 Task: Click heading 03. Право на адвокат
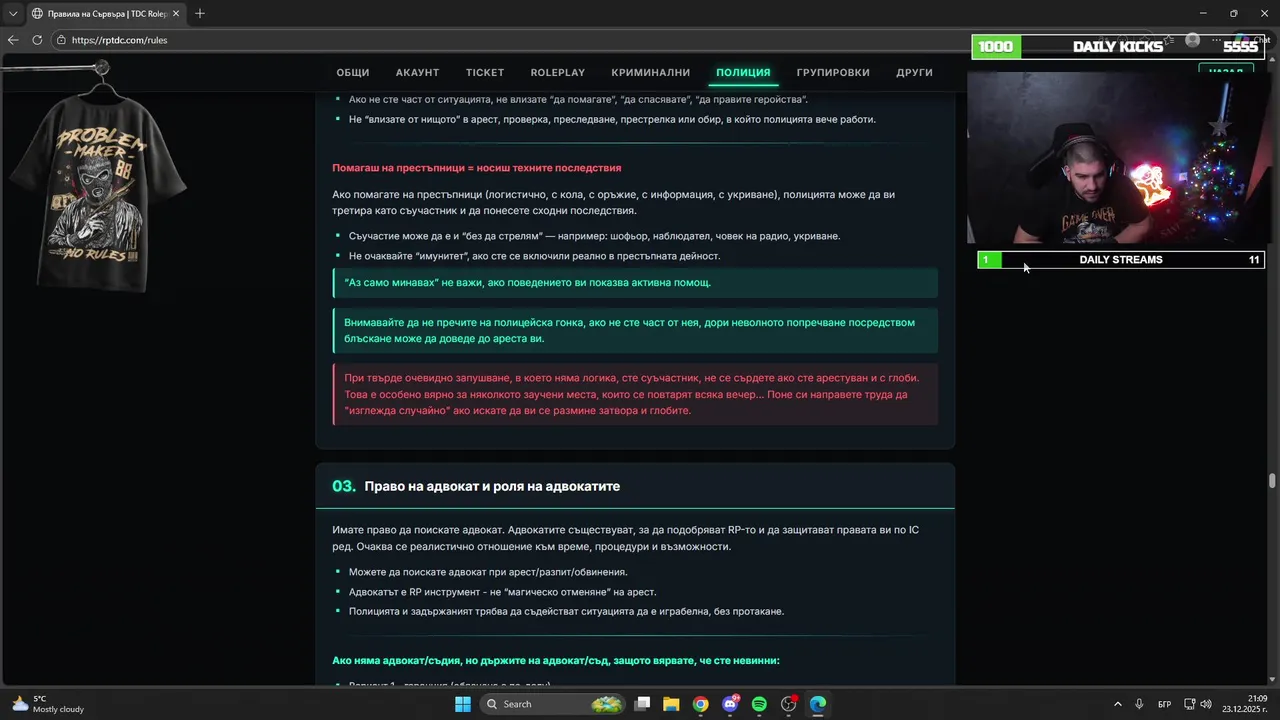click(476, 486)
